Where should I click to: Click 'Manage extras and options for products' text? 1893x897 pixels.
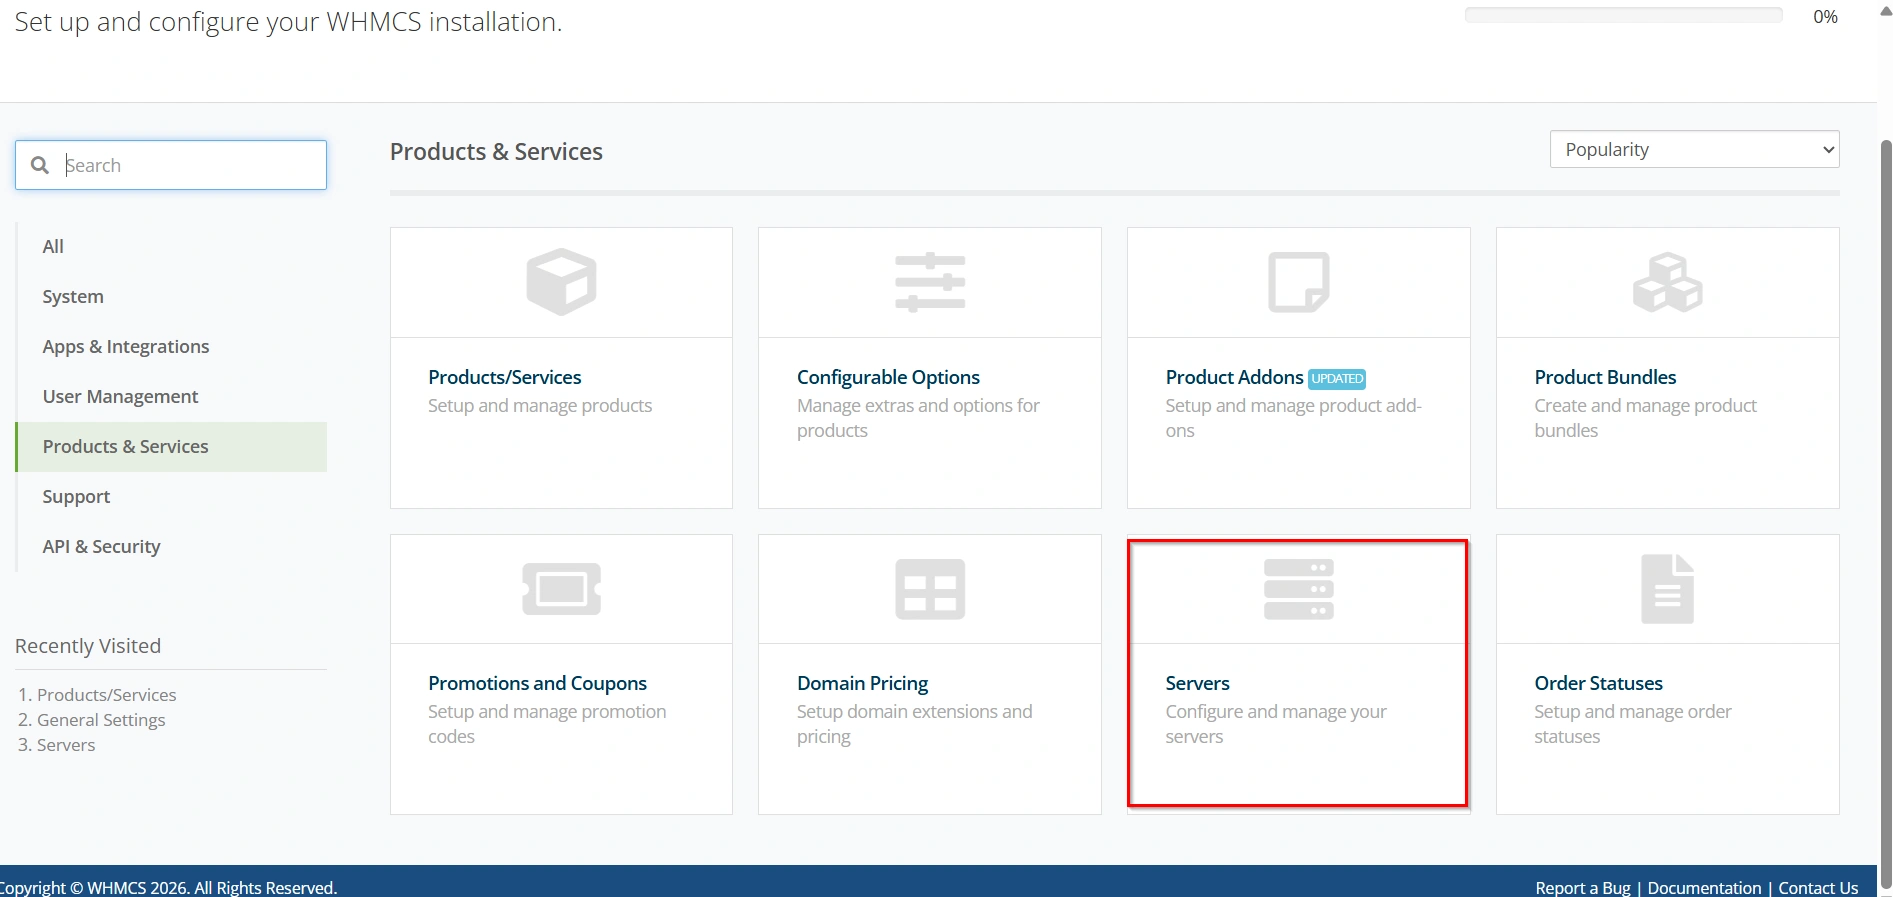point(918,418)
